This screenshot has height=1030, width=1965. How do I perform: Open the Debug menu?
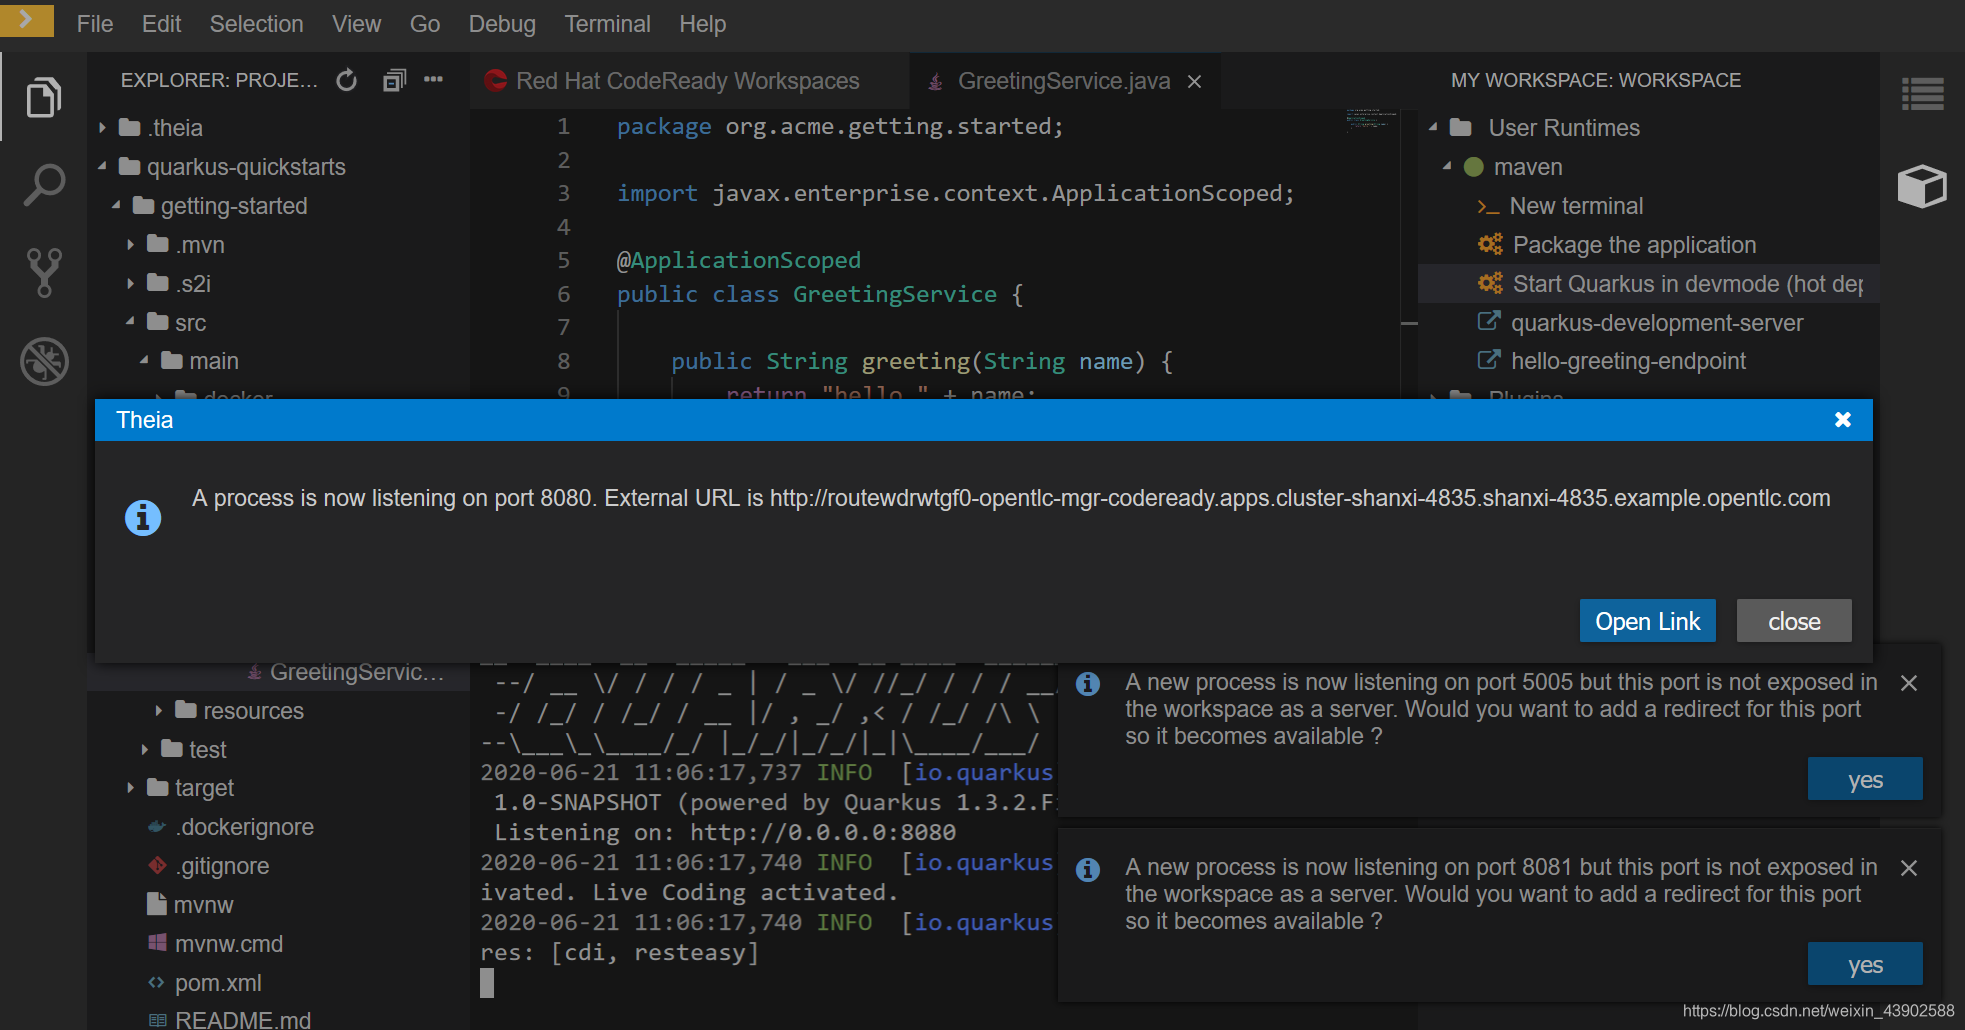[502, 24]
